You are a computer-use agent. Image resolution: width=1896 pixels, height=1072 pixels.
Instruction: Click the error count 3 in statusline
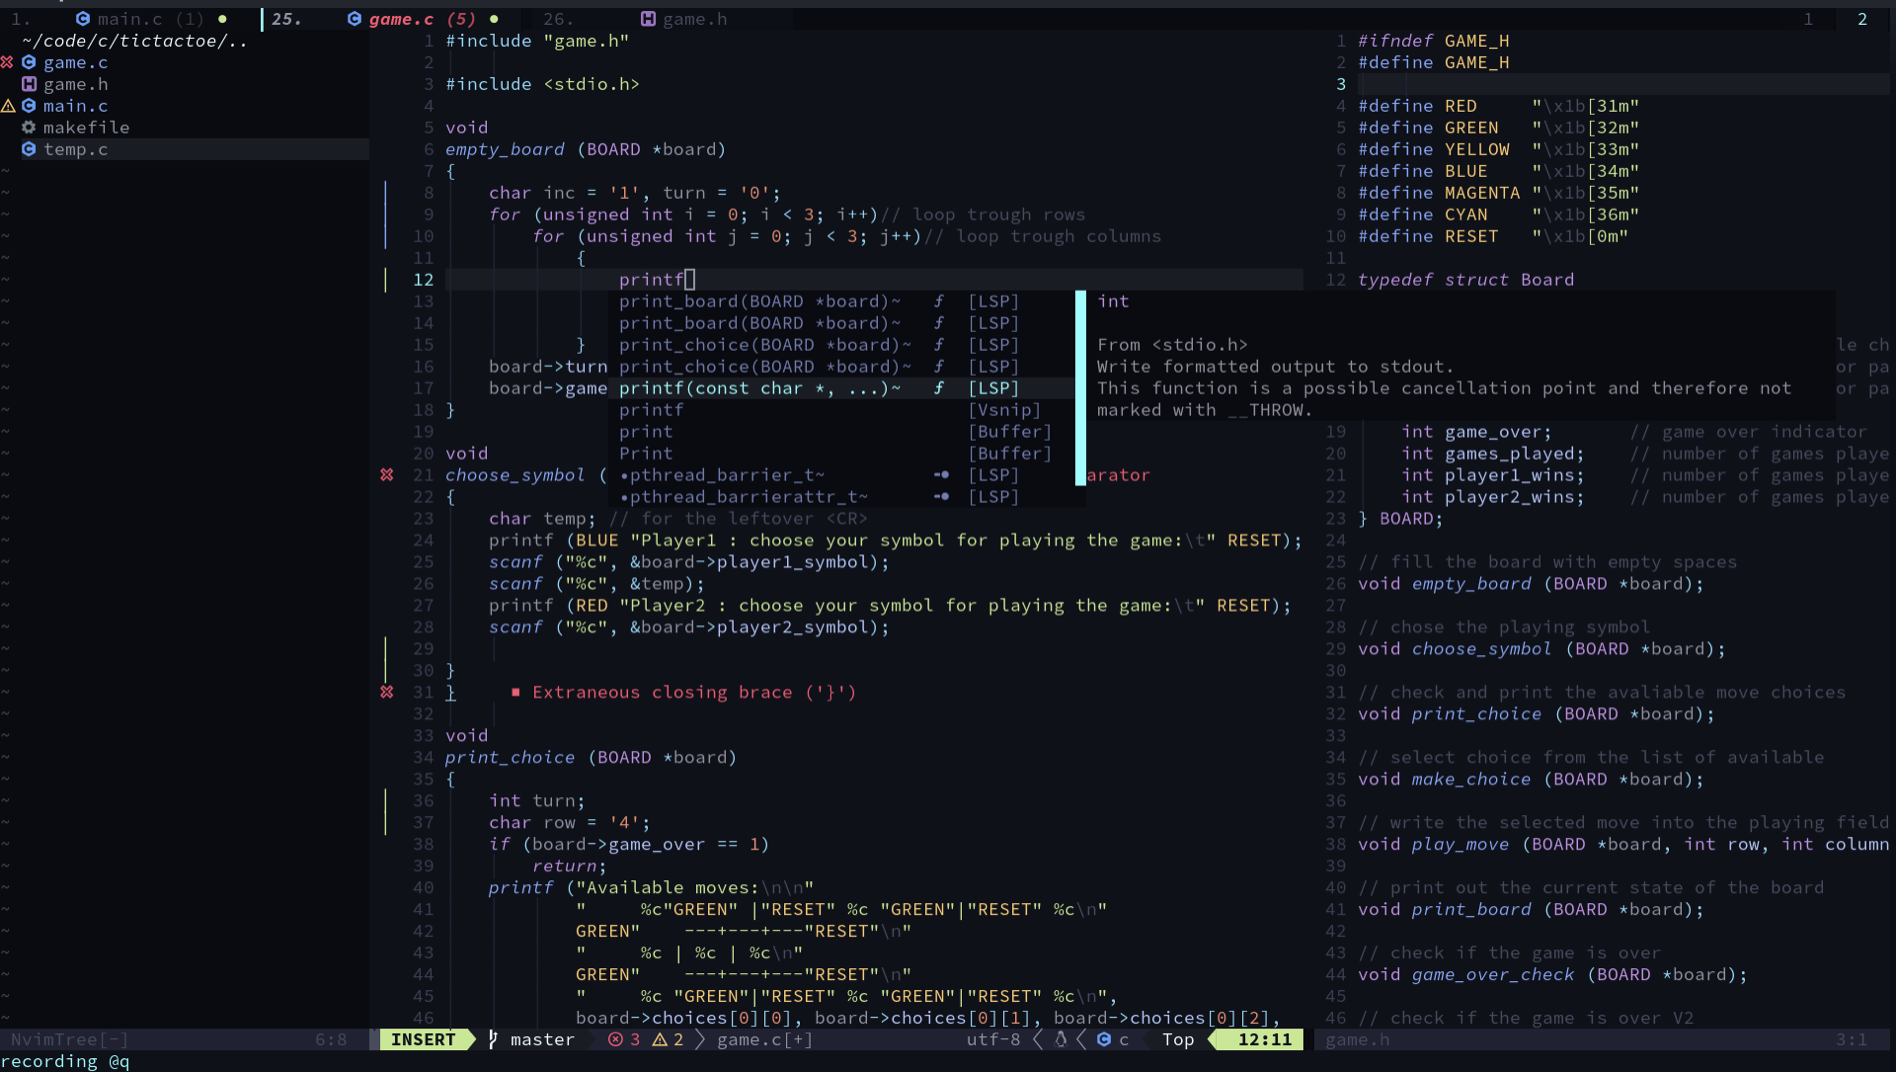[x=625, y=1040]
